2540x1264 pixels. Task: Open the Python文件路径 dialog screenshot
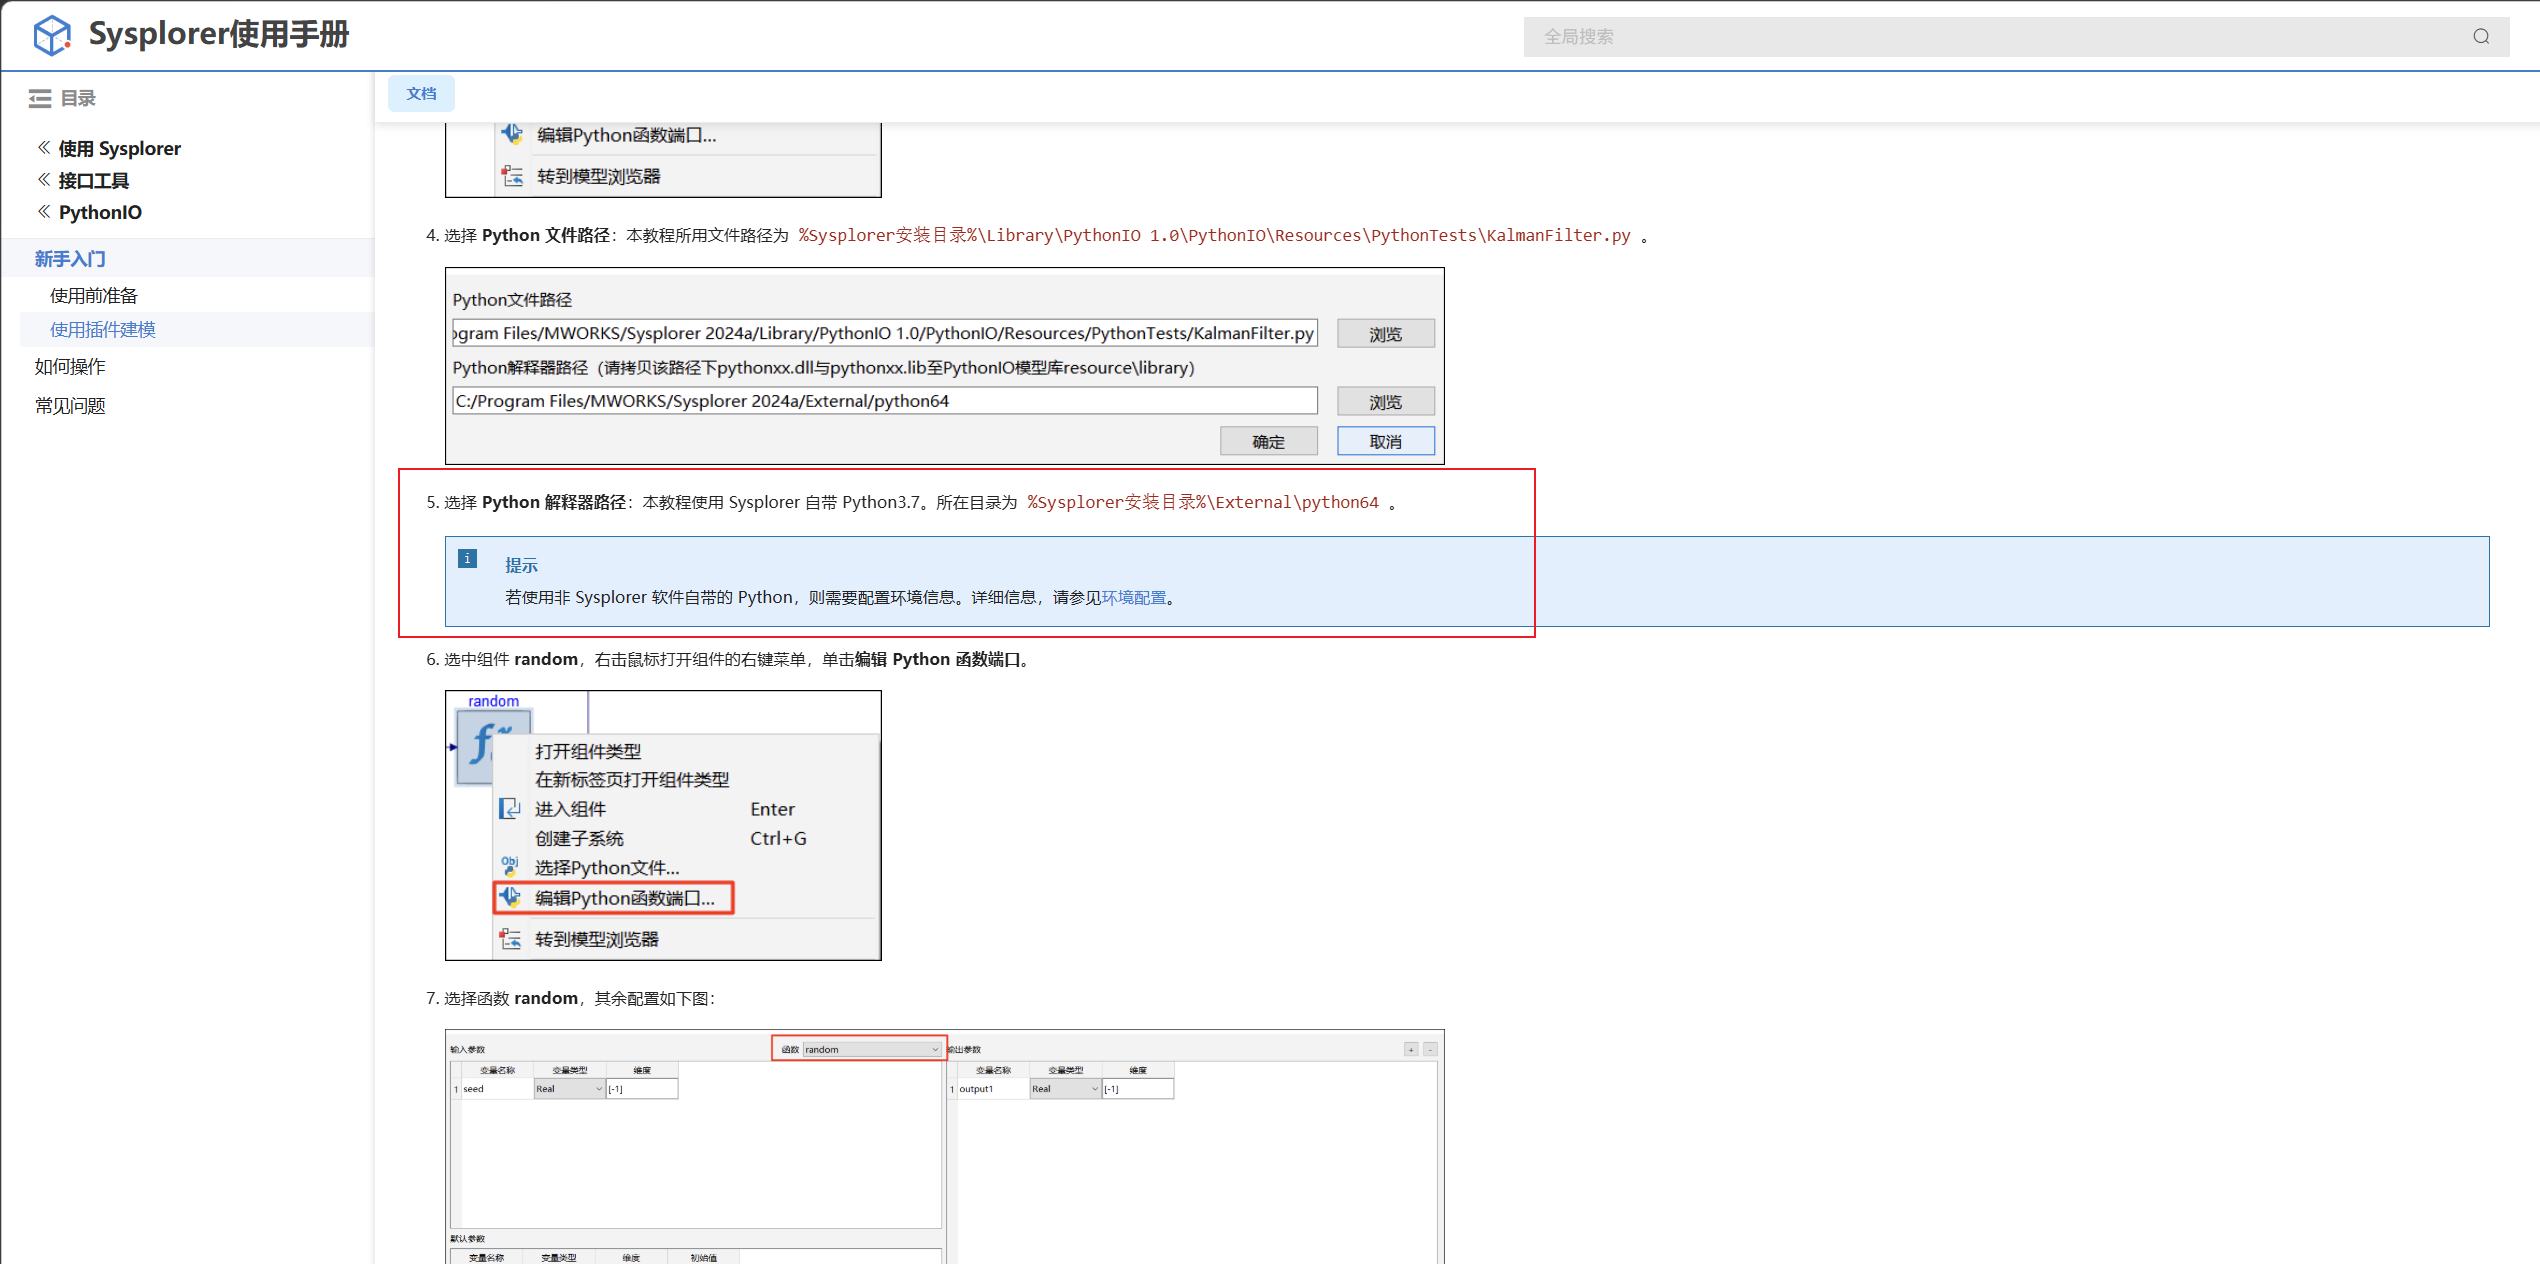pos(945,366)
